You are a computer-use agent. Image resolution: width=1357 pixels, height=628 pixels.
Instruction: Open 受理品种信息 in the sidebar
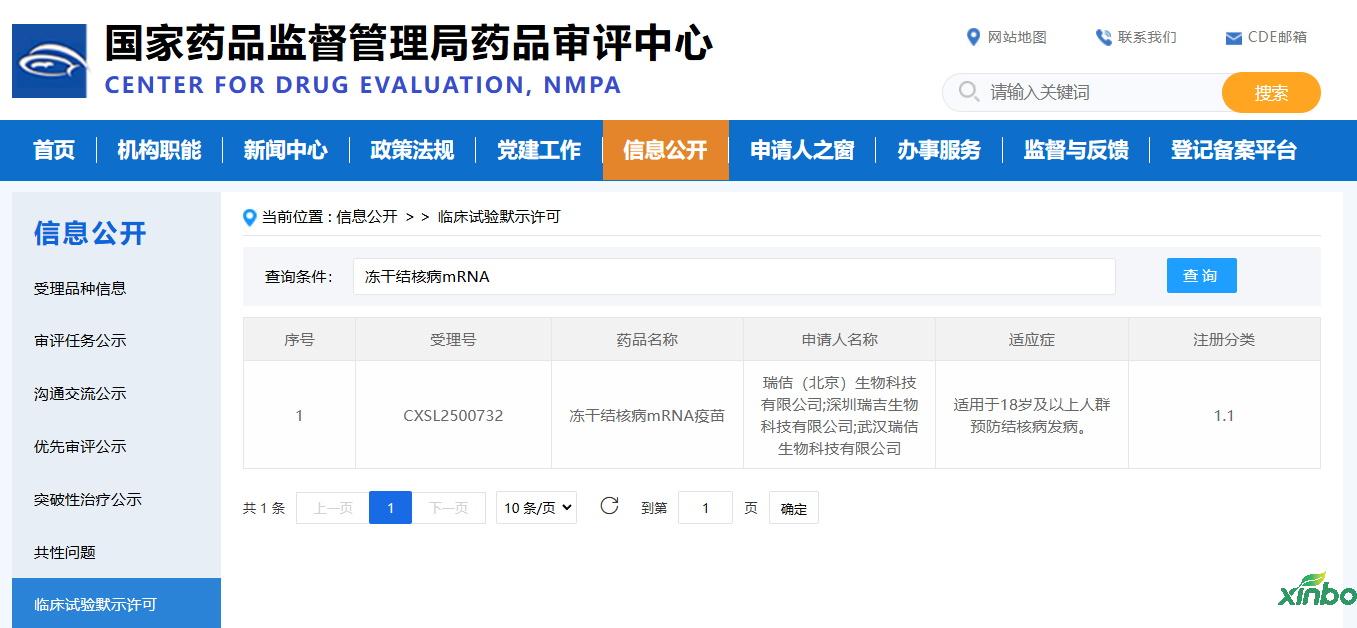point(80,288)
